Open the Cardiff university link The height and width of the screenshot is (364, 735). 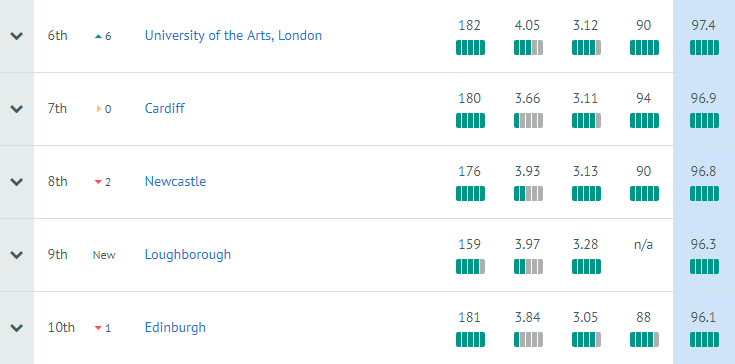click(165, 108)
